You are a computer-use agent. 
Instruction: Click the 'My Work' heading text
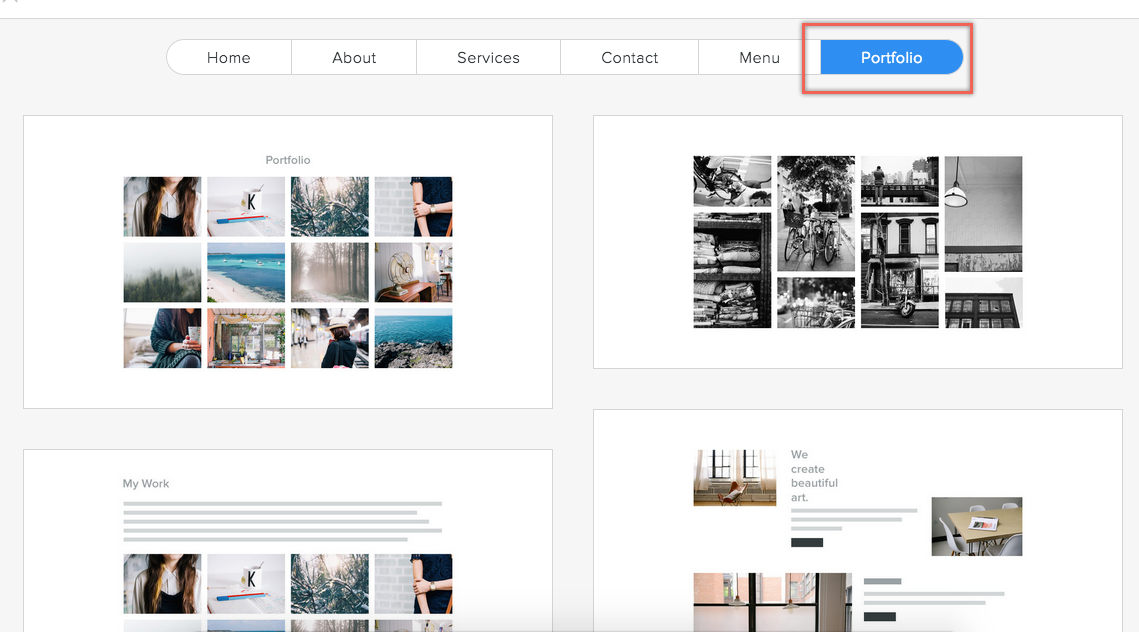pyautogui.click(x=146, y=484)
